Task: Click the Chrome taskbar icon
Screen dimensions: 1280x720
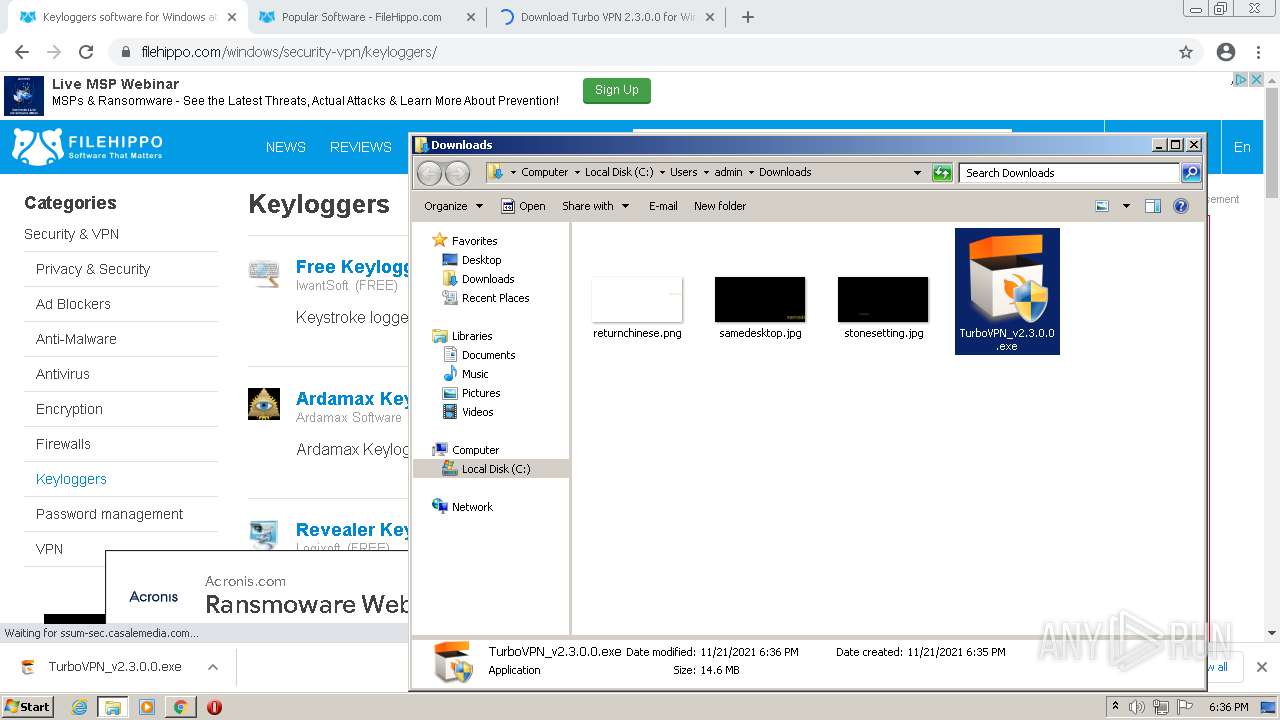Action: [180, 707]
